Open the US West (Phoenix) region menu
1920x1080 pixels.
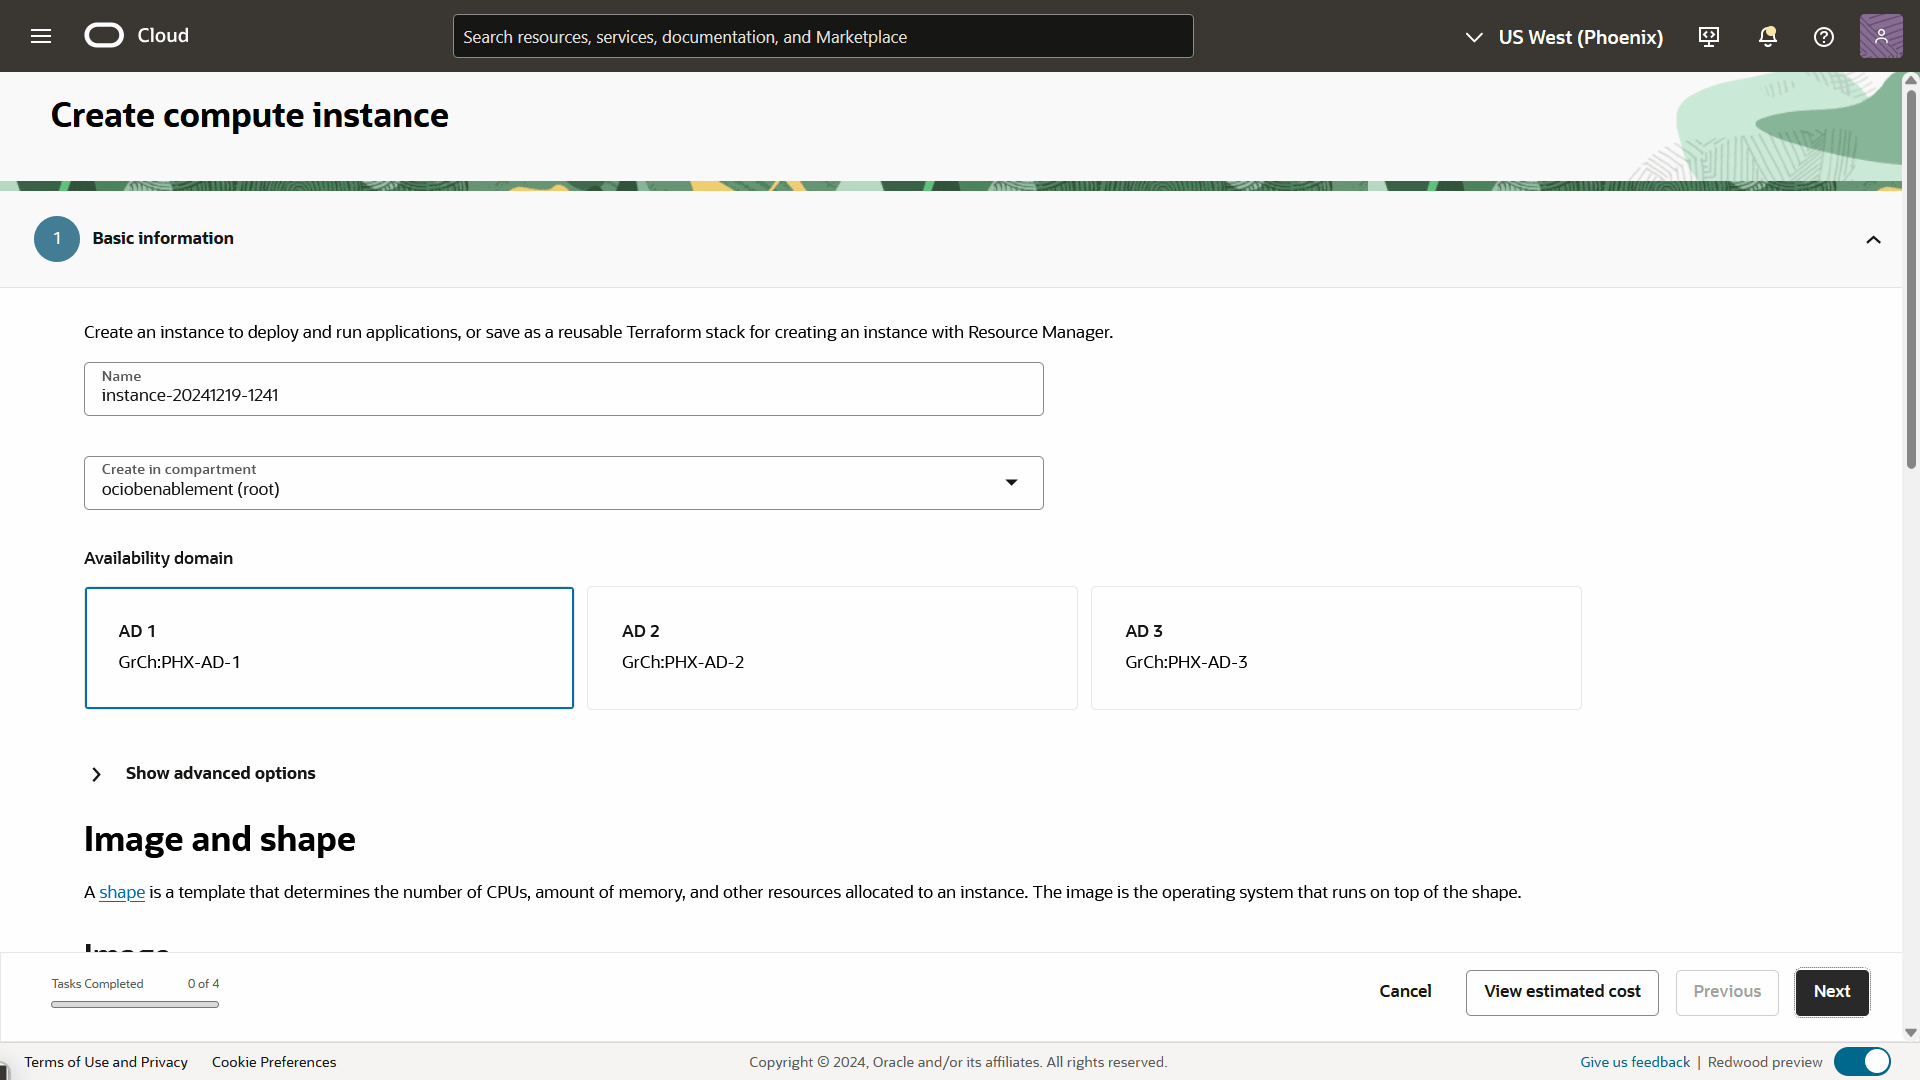[1565, 37]
